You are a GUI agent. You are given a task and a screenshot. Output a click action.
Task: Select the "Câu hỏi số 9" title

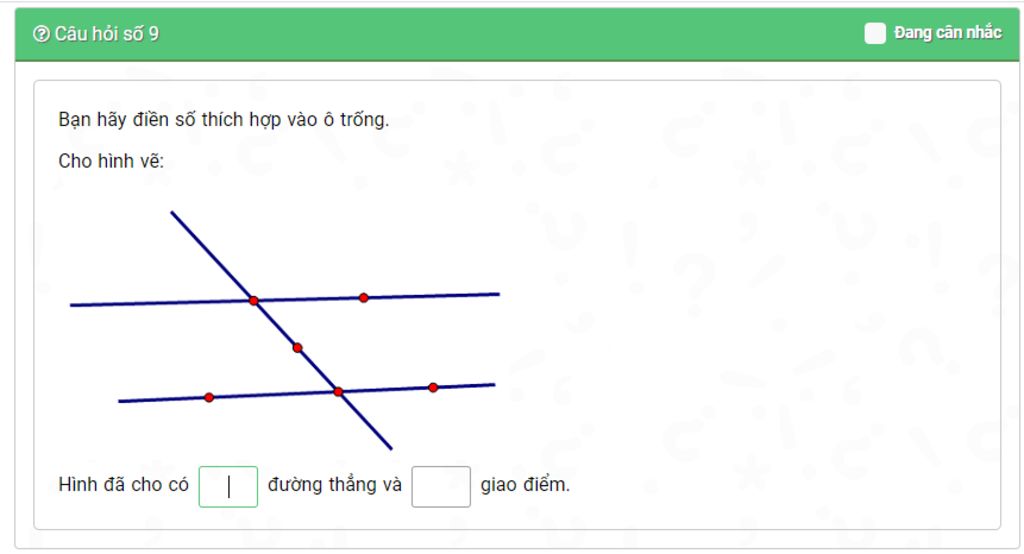(106, 33)
